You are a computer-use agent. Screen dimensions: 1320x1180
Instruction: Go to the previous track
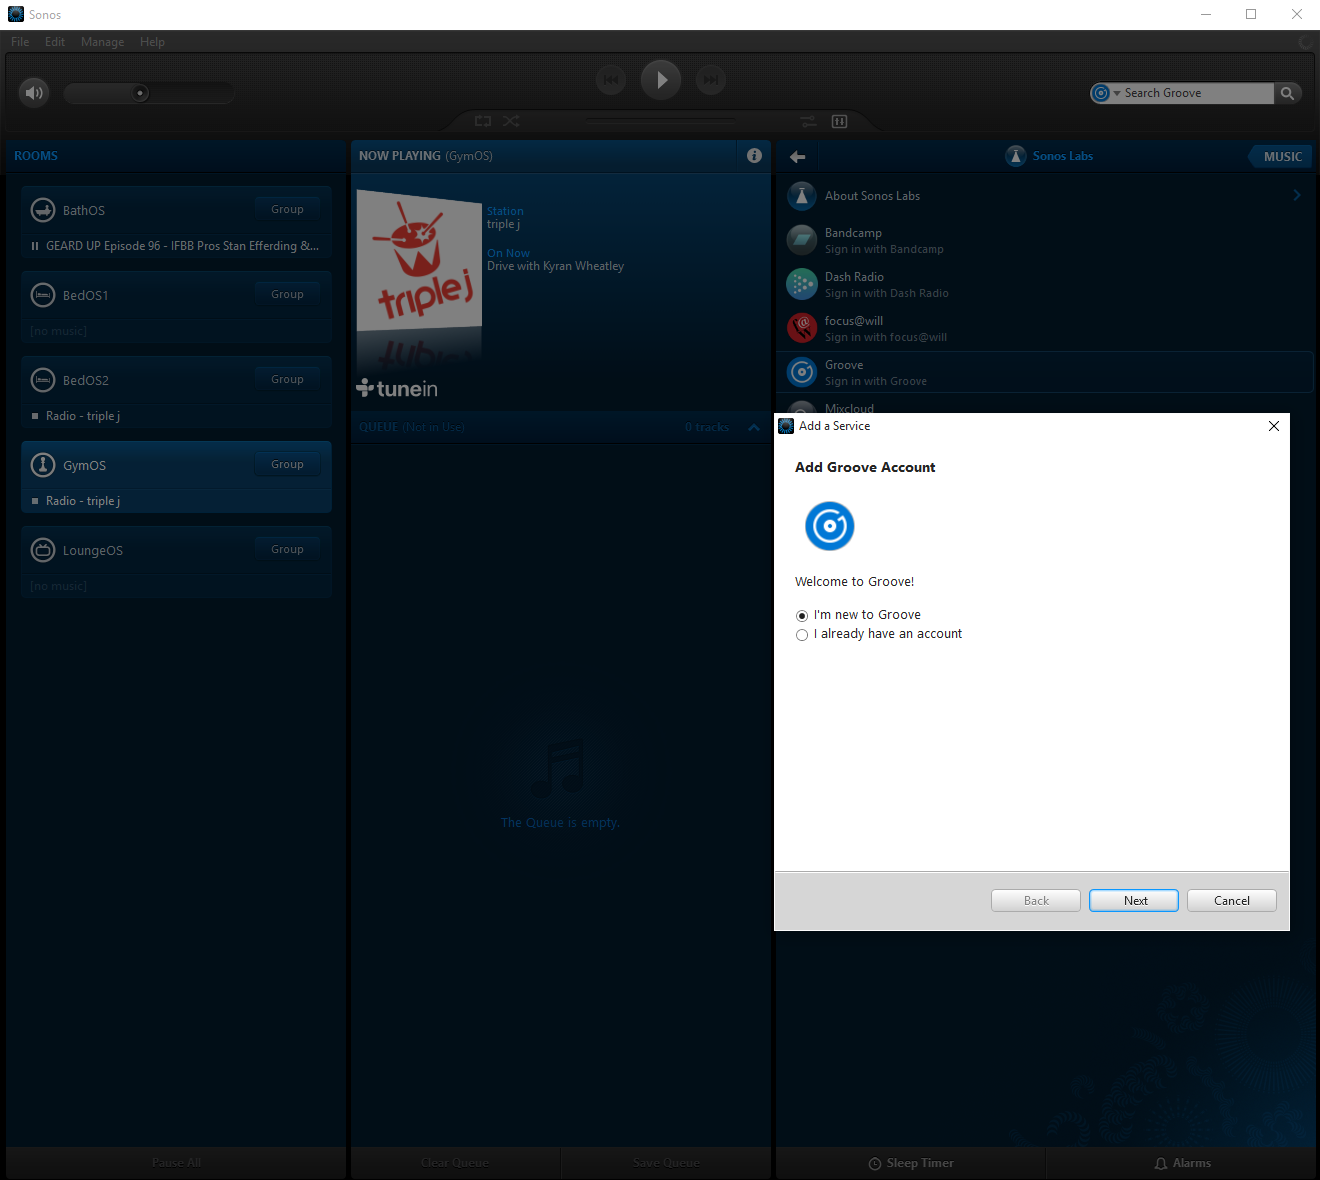coord(611,80)
